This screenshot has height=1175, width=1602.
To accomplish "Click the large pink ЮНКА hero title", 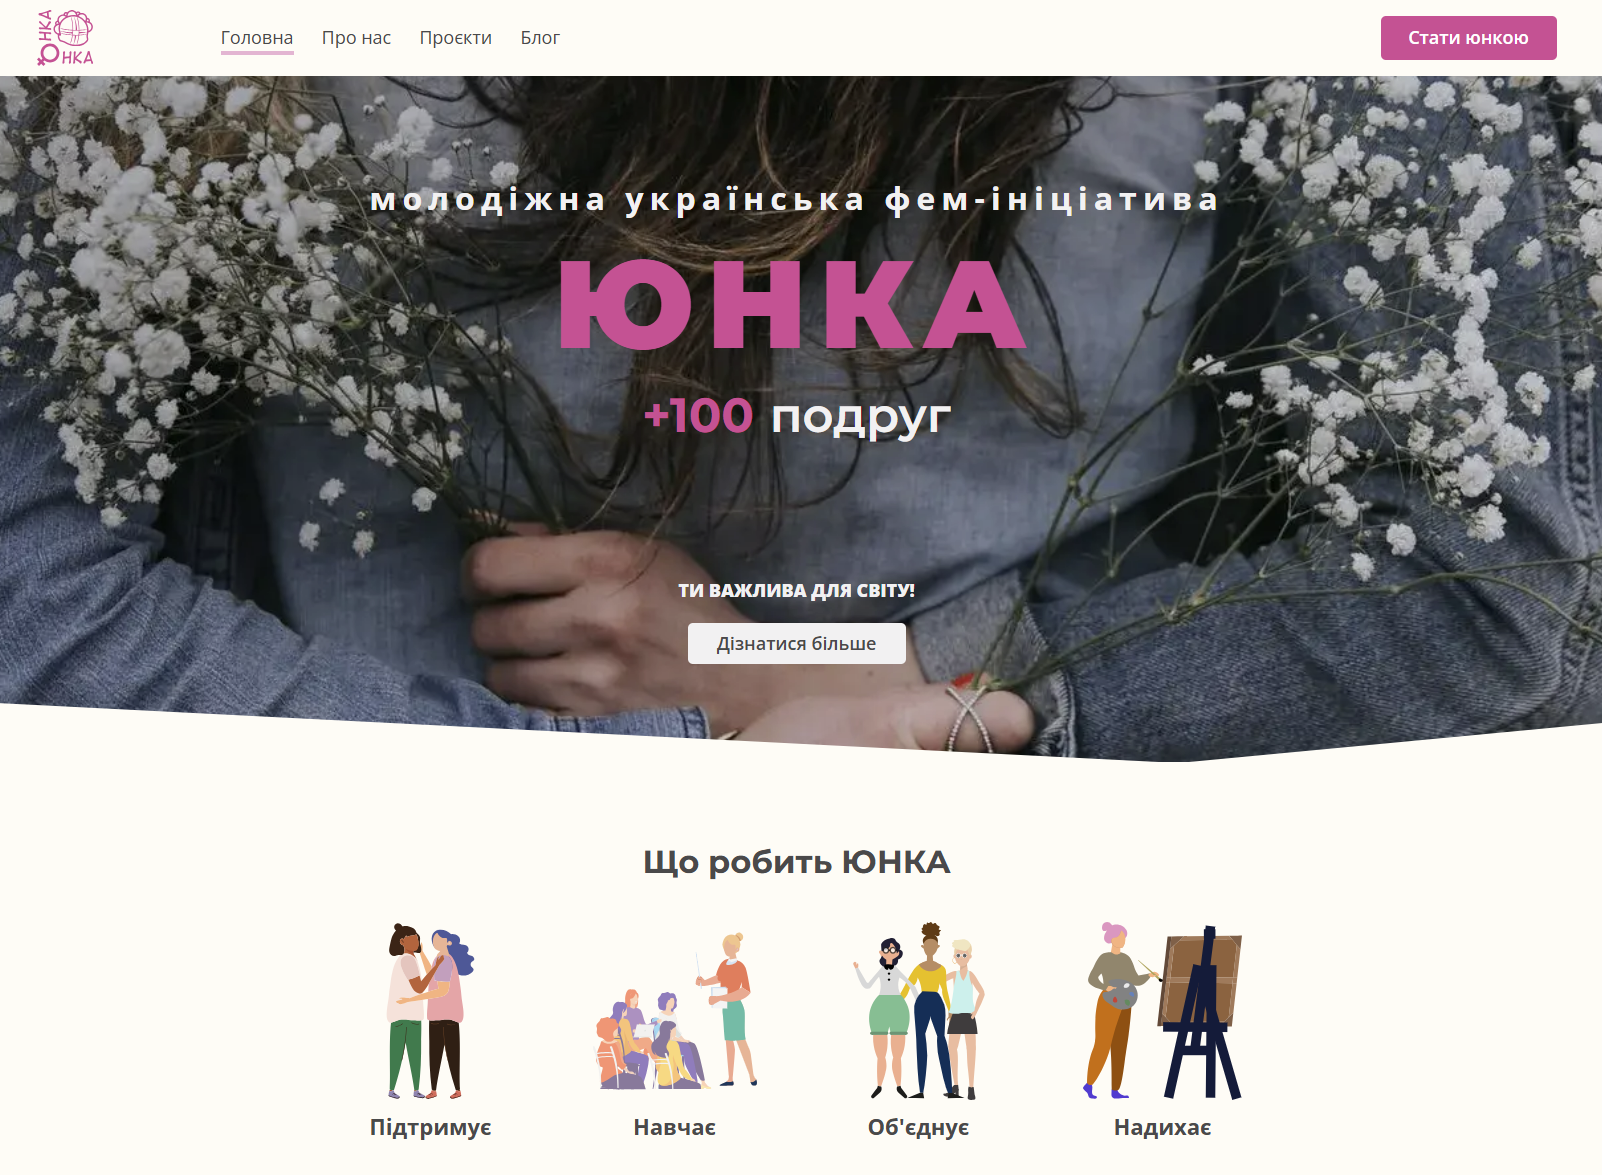I will pyautogui.click(x=793, y=304).
